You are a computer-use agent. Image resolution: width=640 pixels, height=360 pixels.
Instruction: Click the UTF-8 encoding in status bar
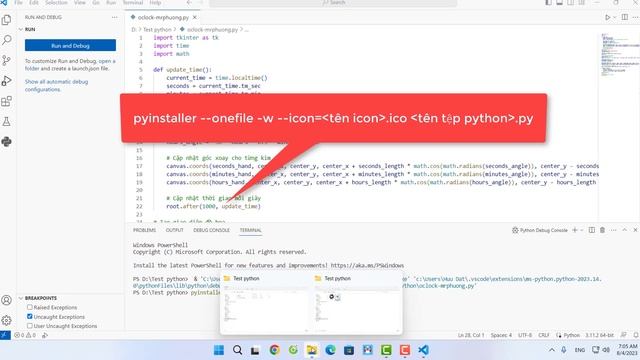[525, 335]
